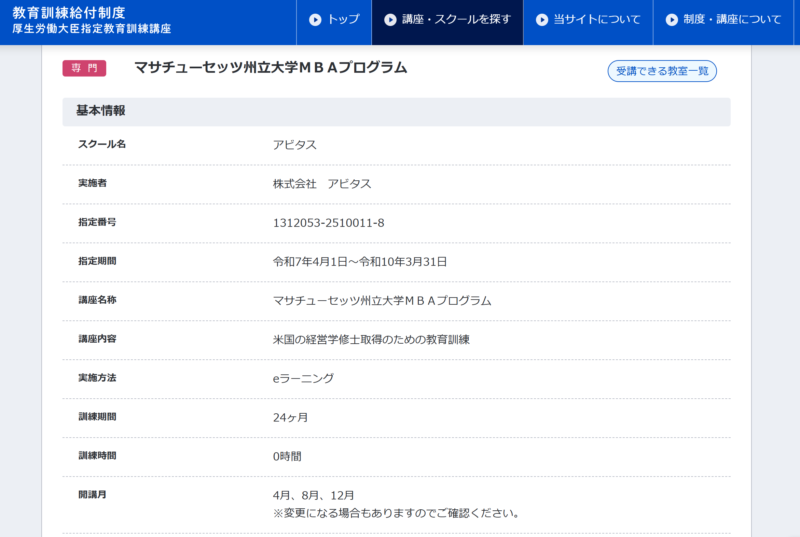This screenshot has height=537, width=800.
Task: Click the note ※変更になる場合もありますのでご確認ください。
Action: click(x=396, y=513)
